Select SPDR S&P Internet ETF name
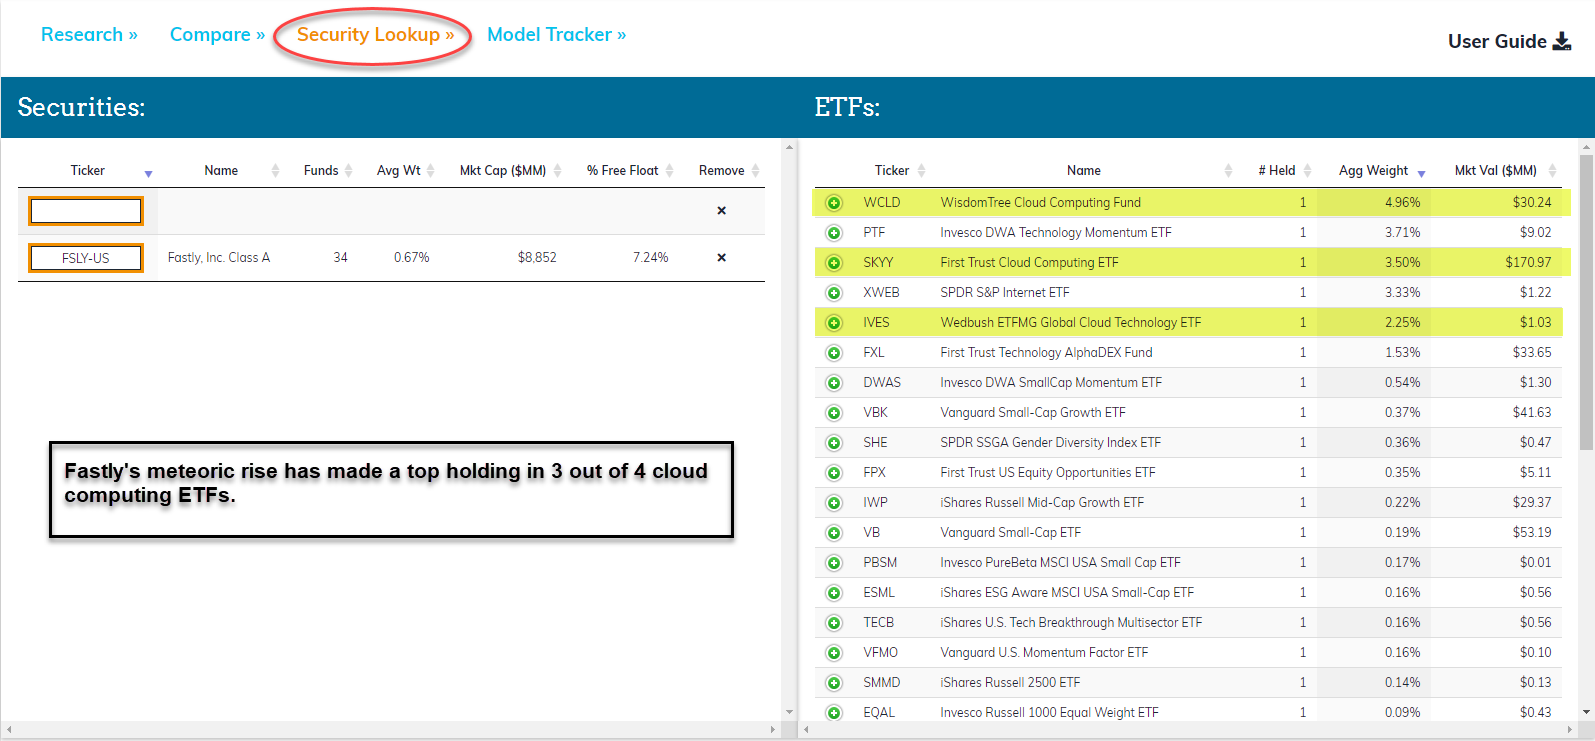 coord(1004,293)
